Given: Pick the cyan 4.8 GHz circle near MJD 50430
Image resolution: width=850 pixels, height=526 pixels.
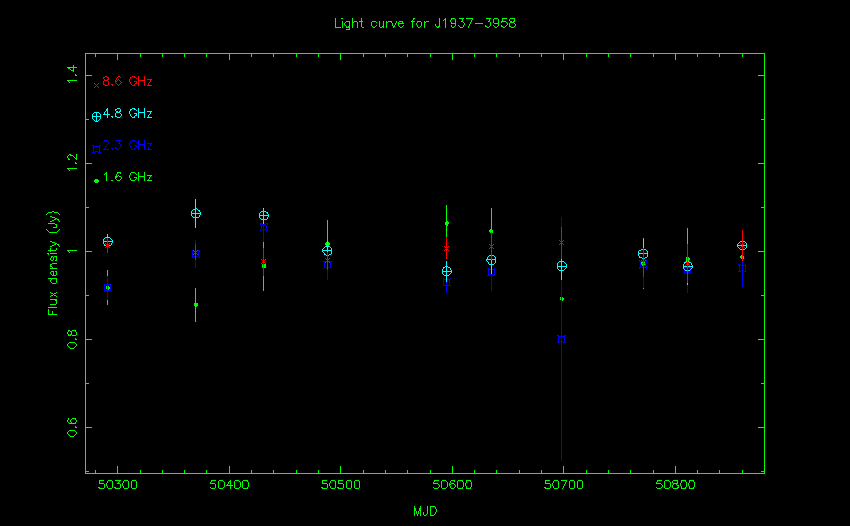Looking at the screenshot, I should click(263, 216).
